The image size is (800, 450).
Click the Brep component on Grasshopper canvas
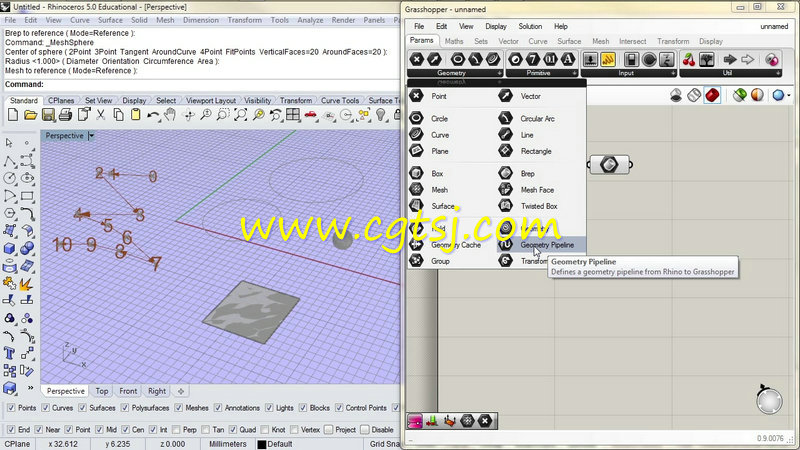(x=609, y=164)
